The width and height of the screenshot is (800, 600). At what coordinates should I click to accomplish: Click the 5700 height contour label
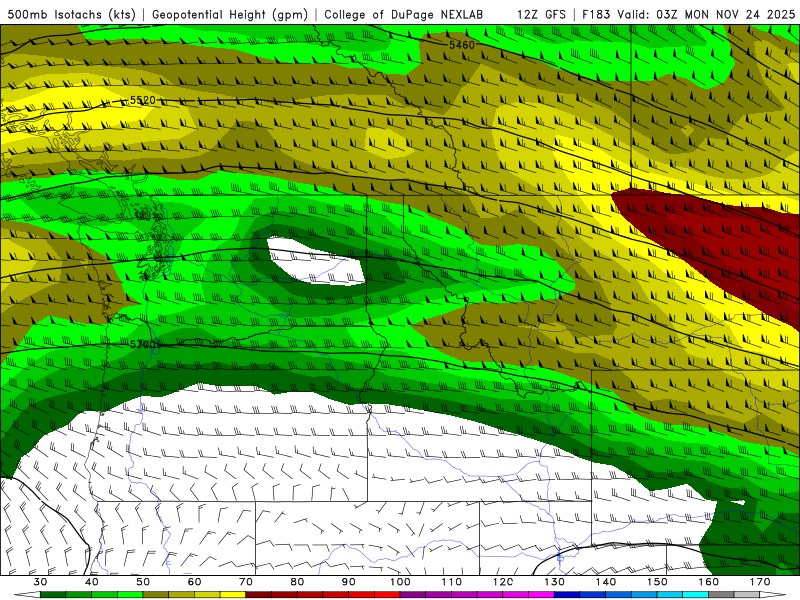(x=142, y=344)
